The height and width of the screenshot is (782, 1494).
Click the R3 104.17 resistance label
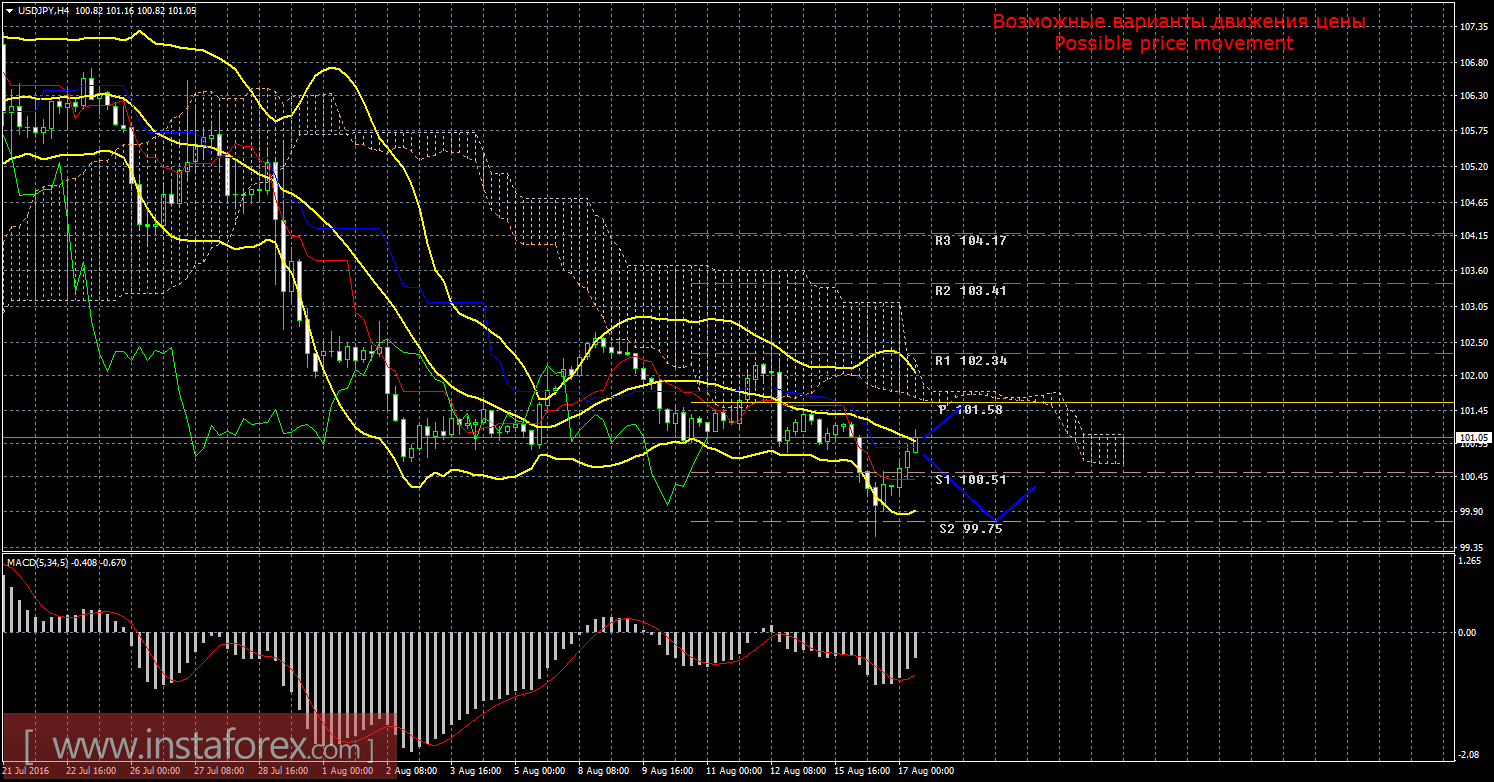point(969,241)
